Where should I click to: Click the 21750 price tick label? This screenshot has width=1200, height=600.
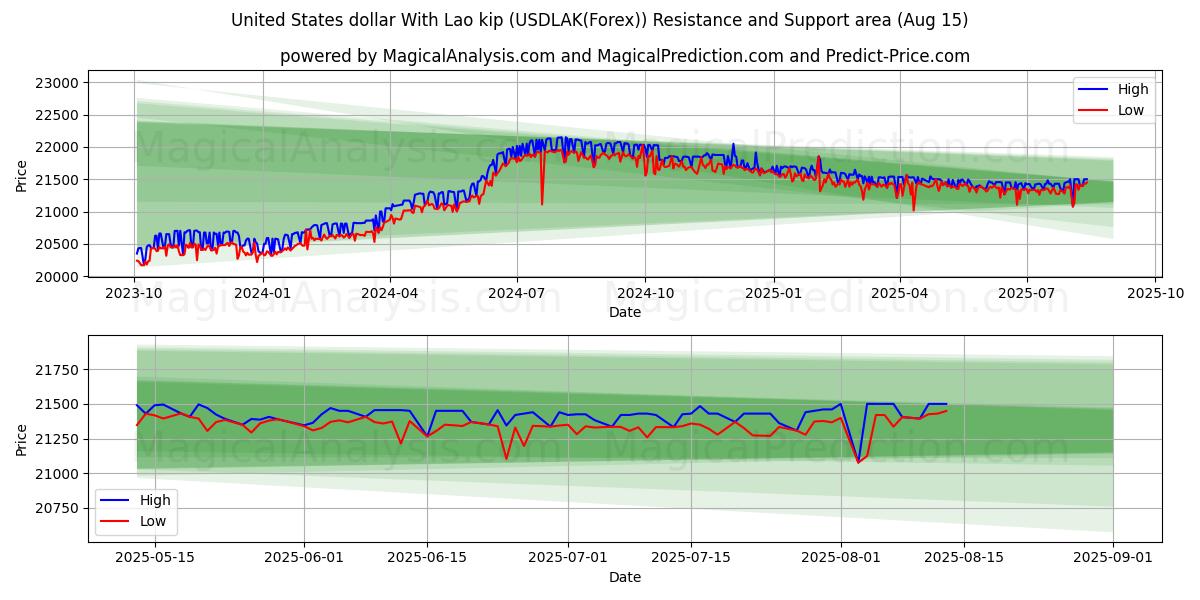pyautogui.click(x=56, y=370)
